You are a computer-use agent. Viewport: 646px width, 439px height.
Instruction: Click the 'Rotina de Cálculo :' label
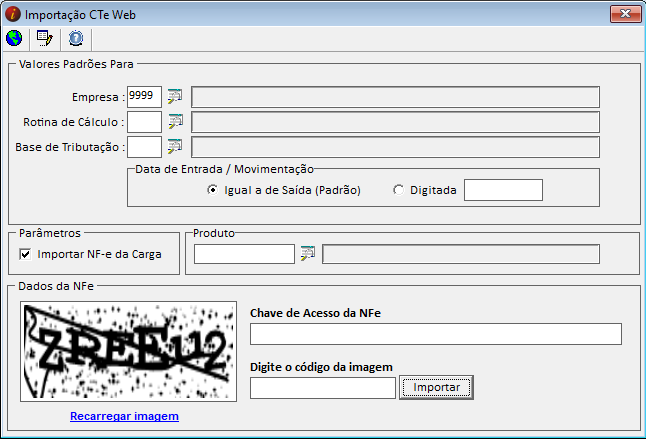click(73, 122)
